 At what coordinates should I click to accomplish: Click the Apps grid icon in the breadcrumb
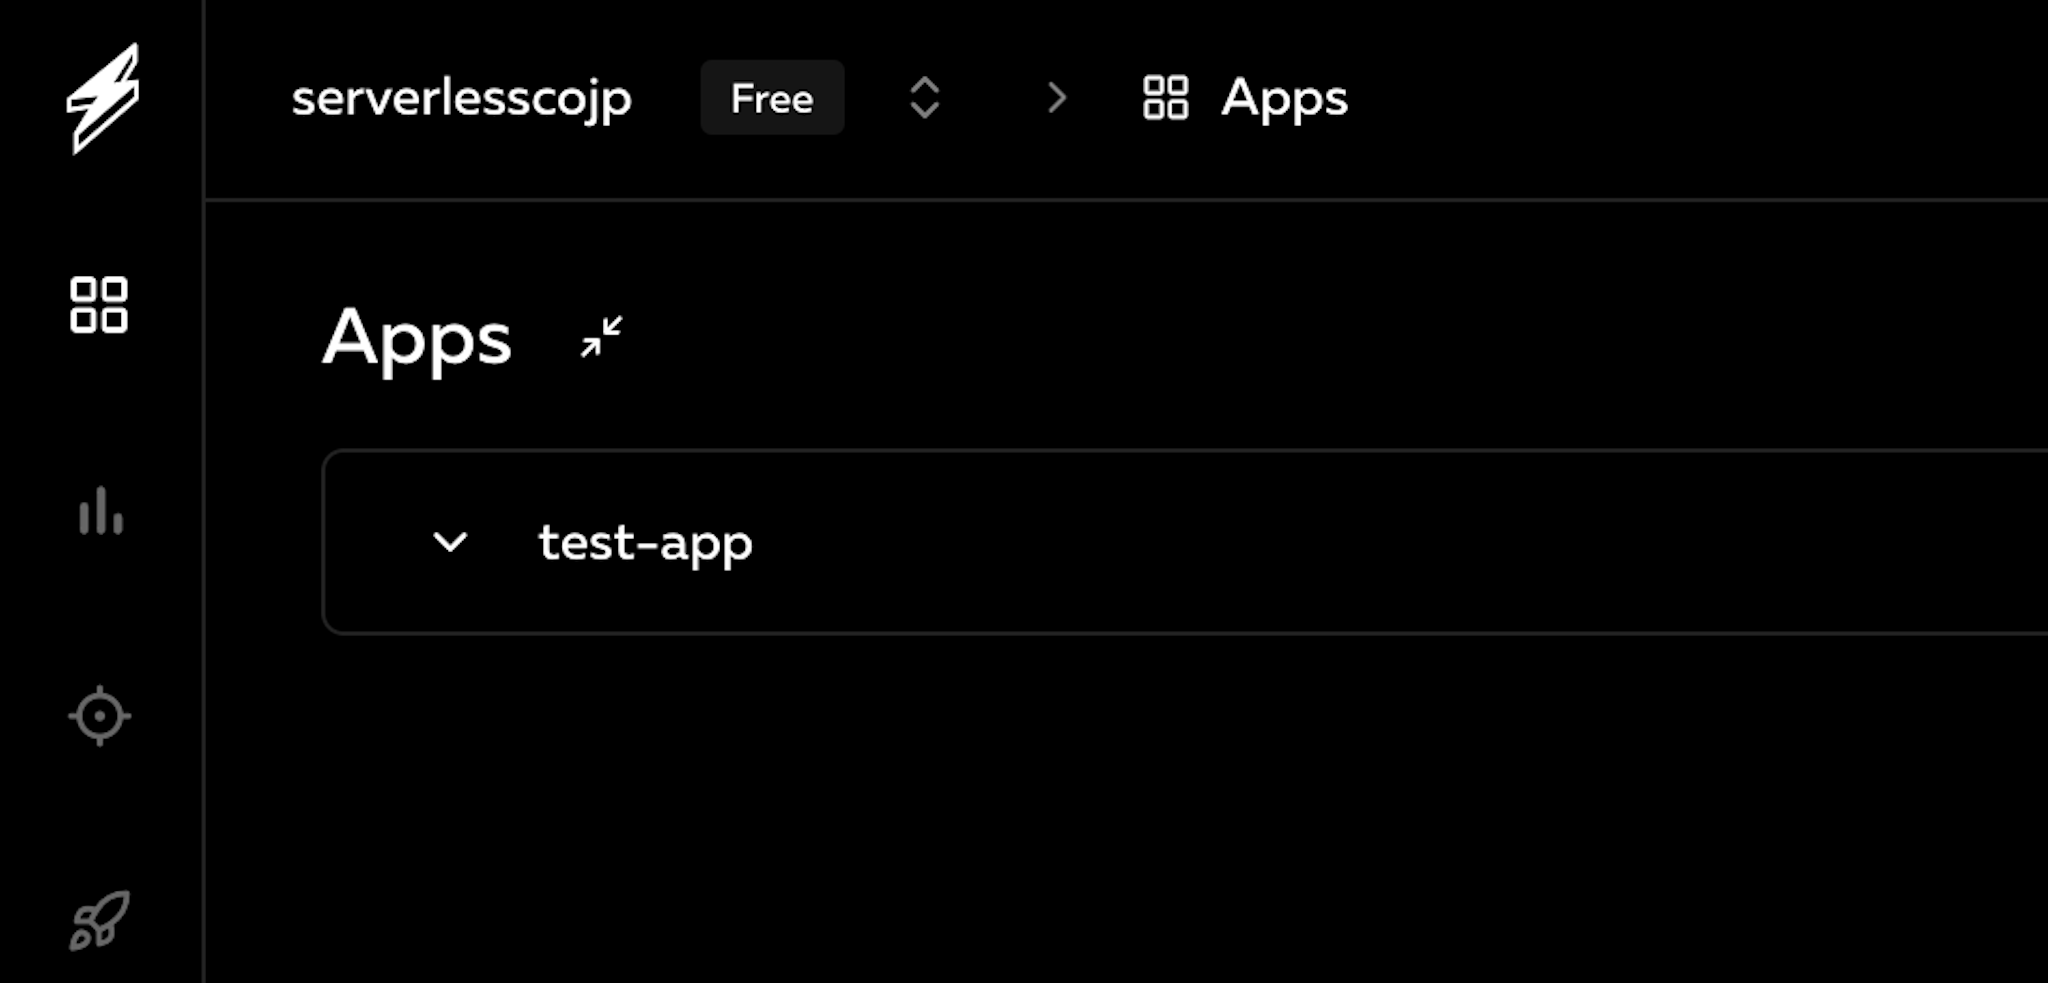pos(1165,98)
